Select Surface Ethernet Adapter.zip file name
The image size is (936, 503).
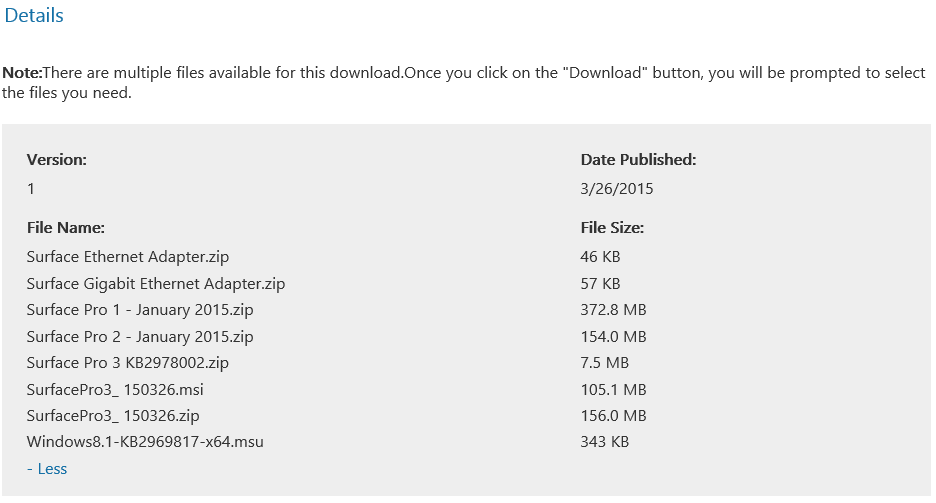(x=128, y=257)
